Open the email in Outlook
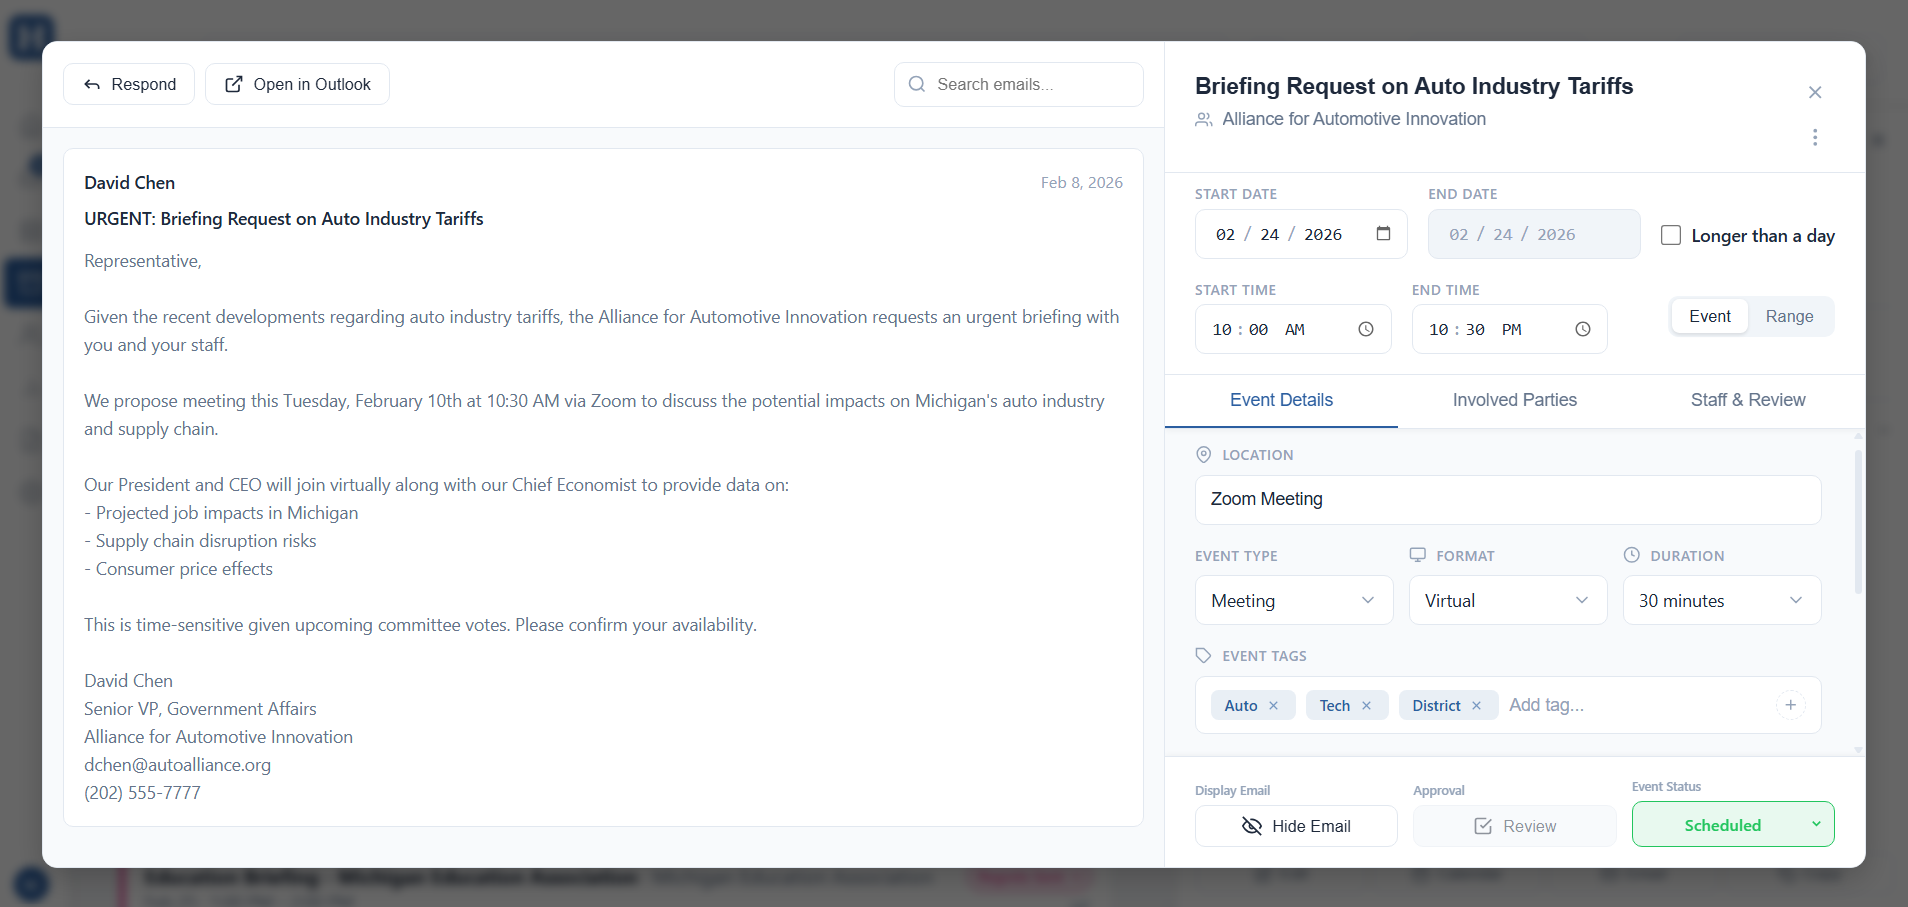1908x907 pixels. (296, 84)
